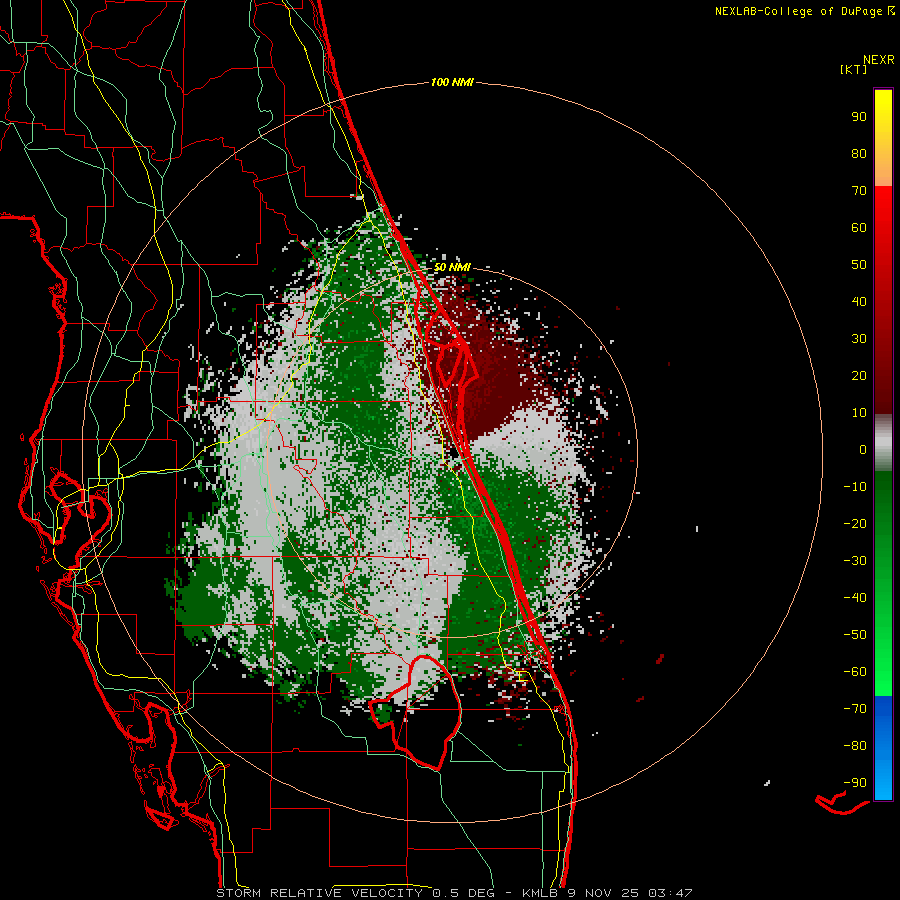Click the -50 value on the velocity scale
The height and width of the screenshot is (900, 900).
pos(855,635)
